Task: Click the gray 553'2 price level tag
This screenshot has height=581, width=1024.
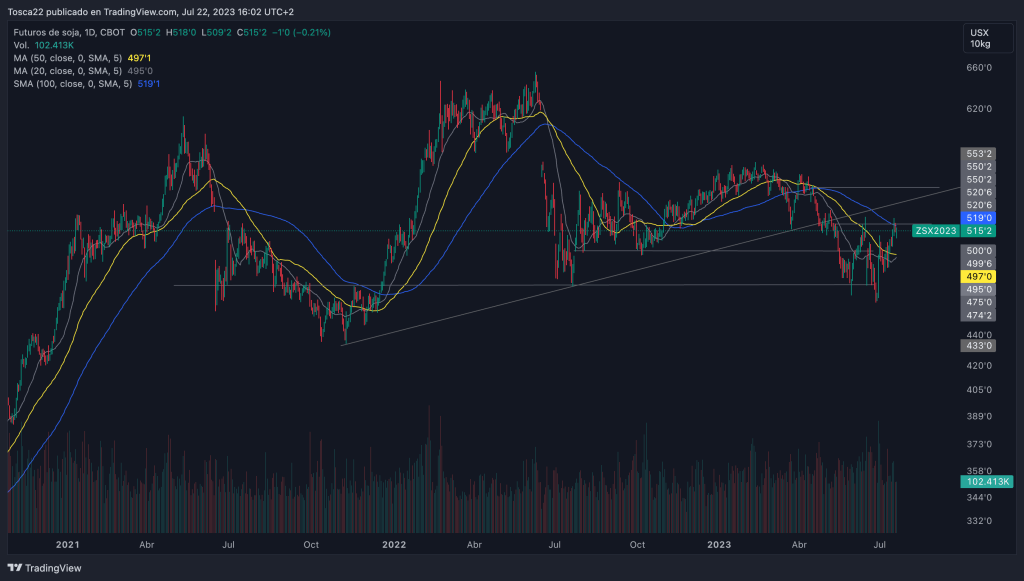Action: coord(979,153)
